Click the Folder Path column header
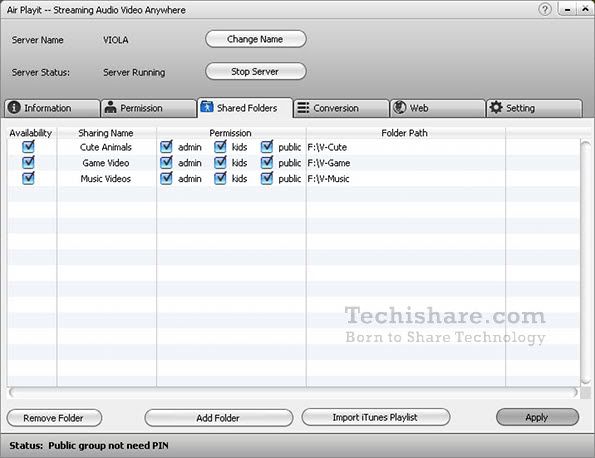The height and width of the screenshot is (458, 595). pyautogui.click(x=405, y=133)
